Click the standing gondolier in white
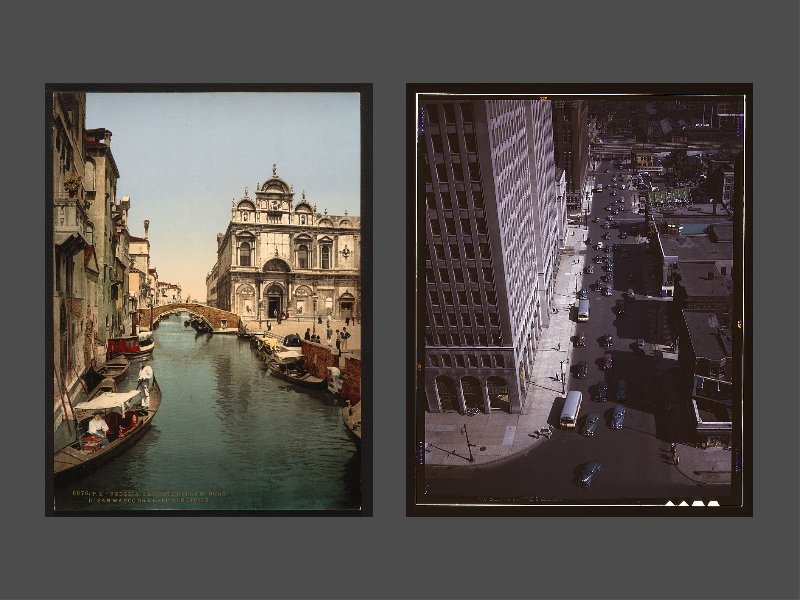The width and height of the screenshot is (800, 600). [x=146, y=380]
